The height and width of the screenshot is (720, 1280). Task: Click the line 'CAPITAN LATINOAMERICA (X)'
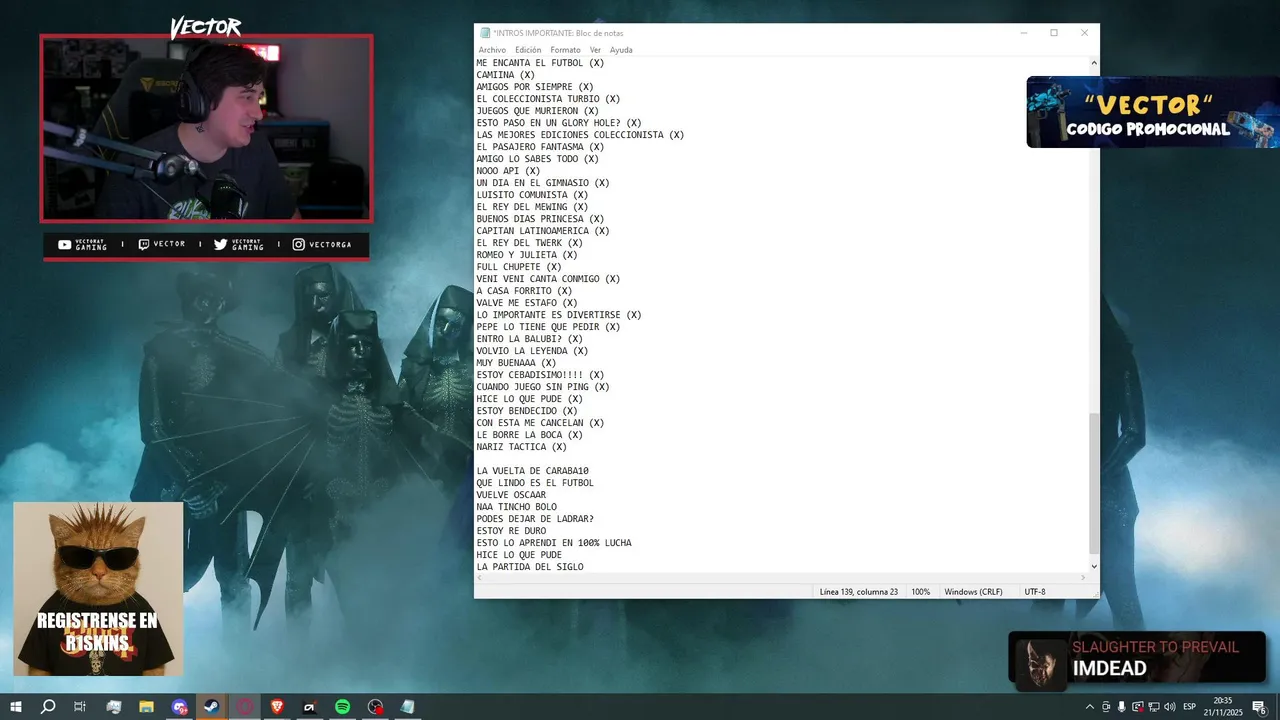(x=543, y=231)
